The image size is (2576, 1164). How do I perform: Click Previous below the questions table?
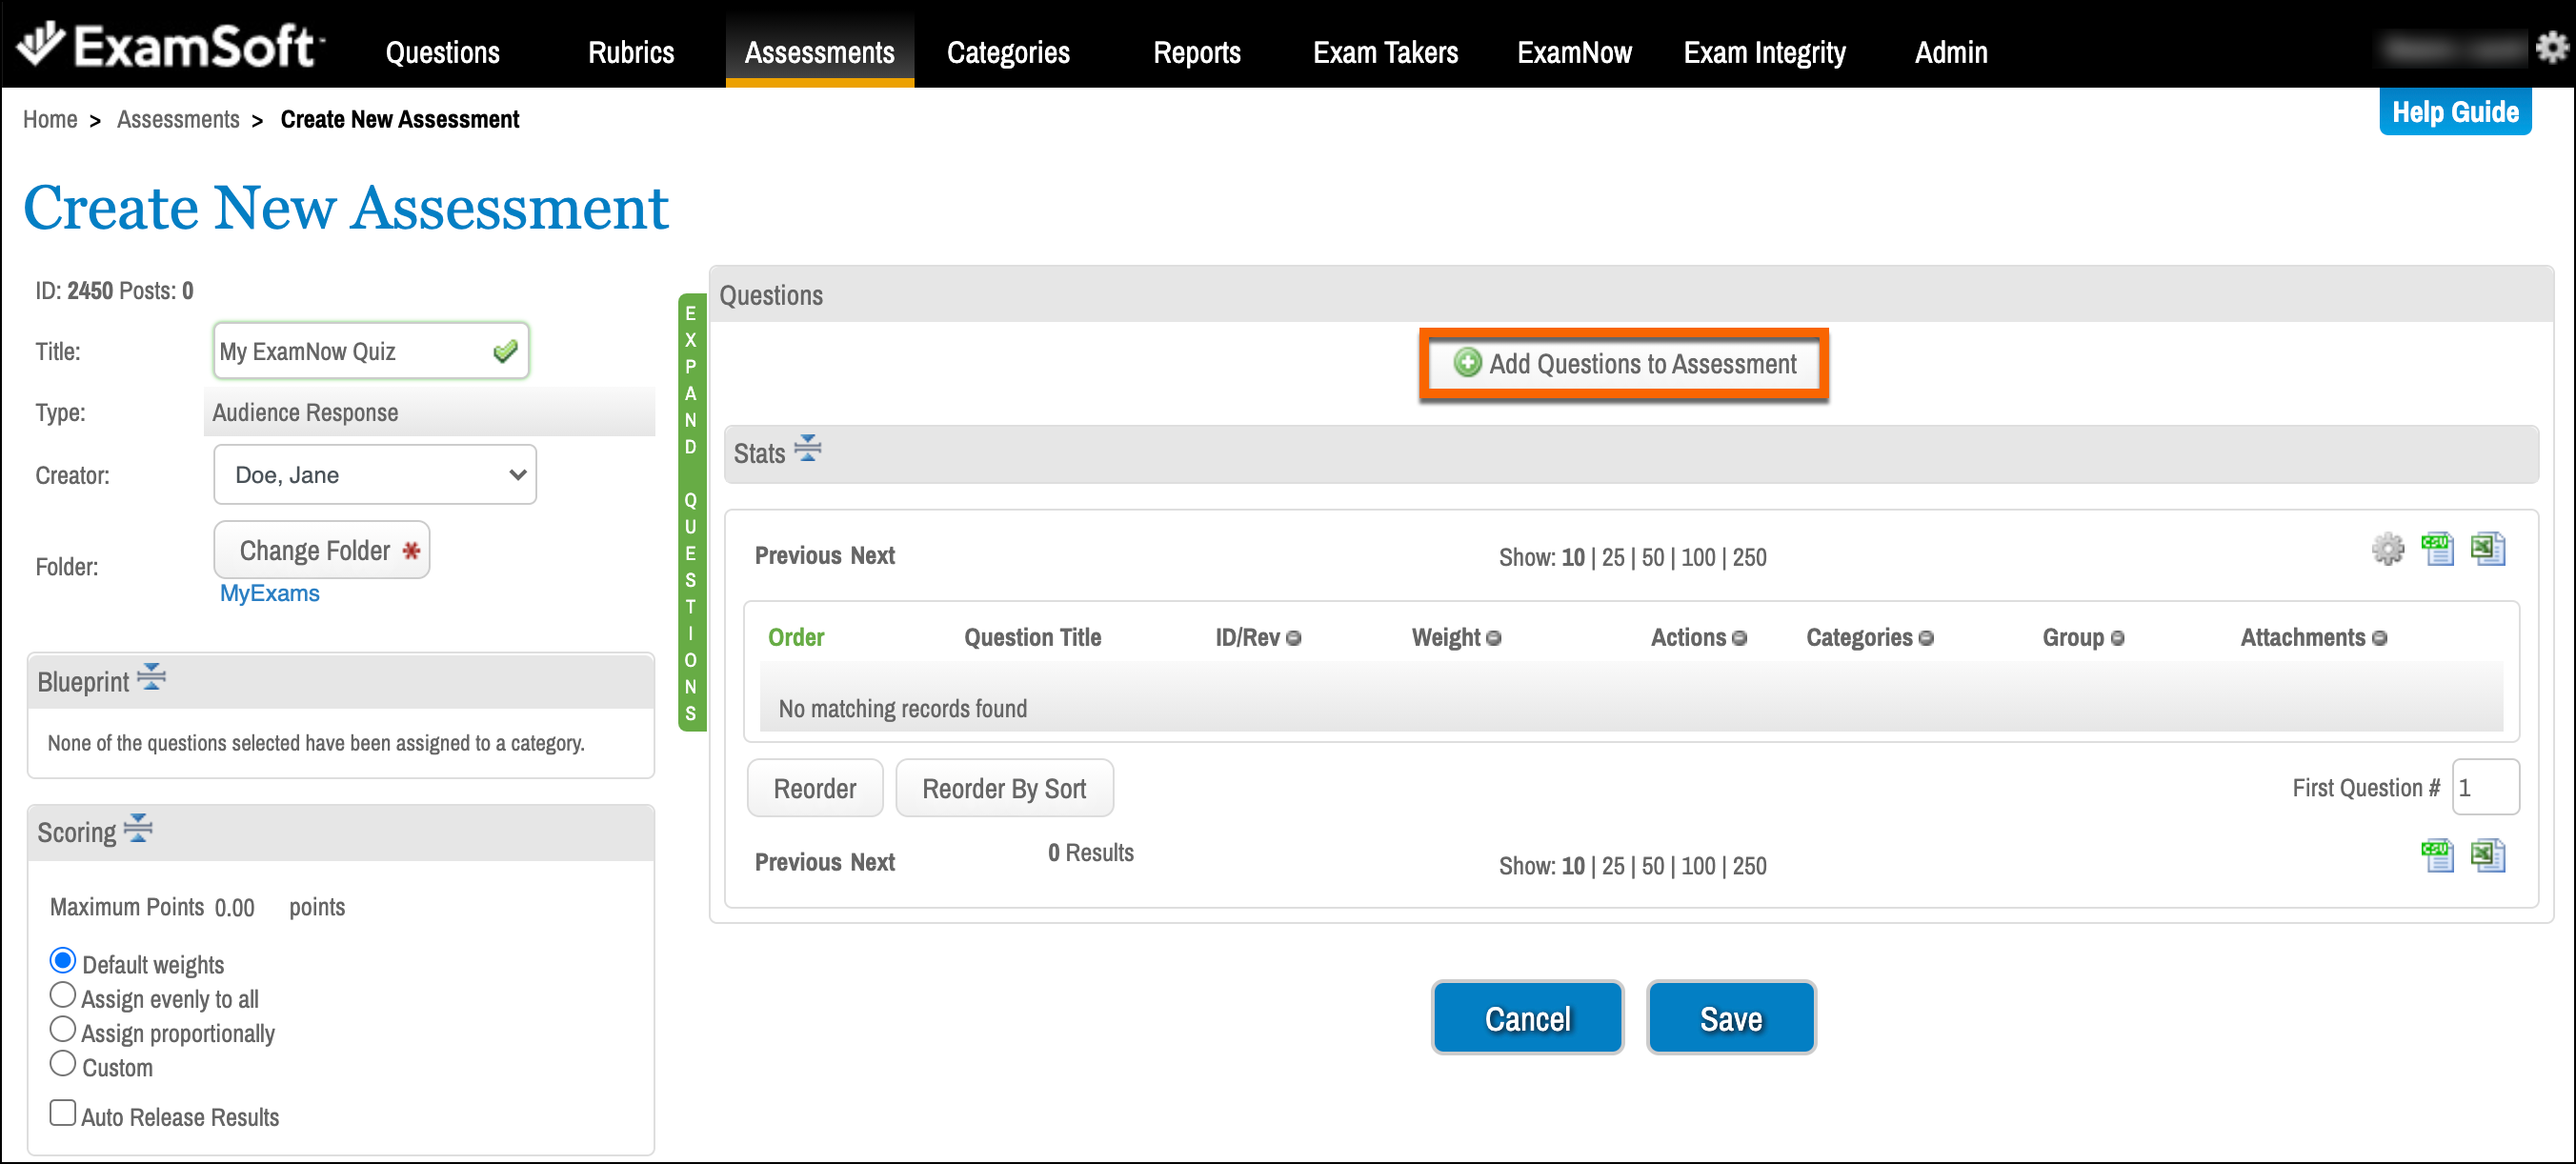tap(799, 862)
